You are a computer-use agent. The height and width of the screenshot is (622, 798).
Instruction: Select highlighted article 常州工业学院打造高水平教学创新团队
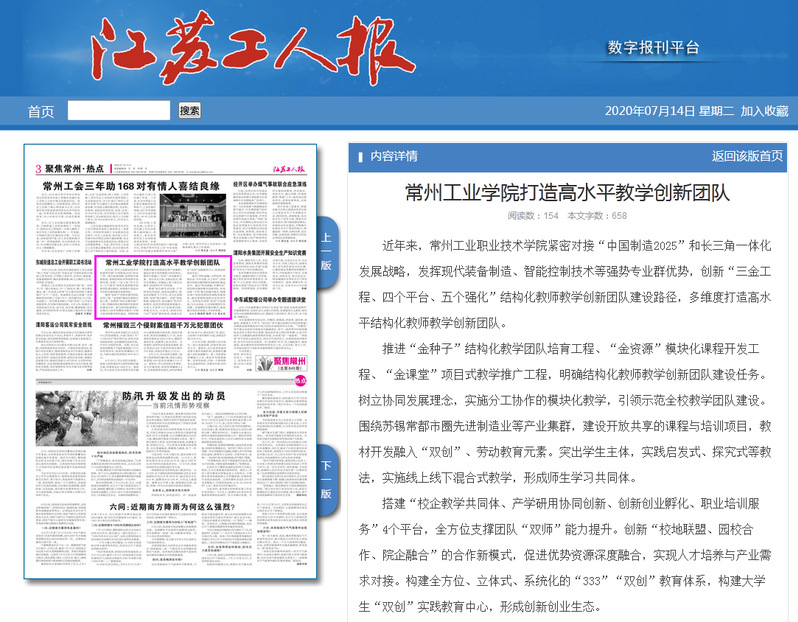point(161,262)
